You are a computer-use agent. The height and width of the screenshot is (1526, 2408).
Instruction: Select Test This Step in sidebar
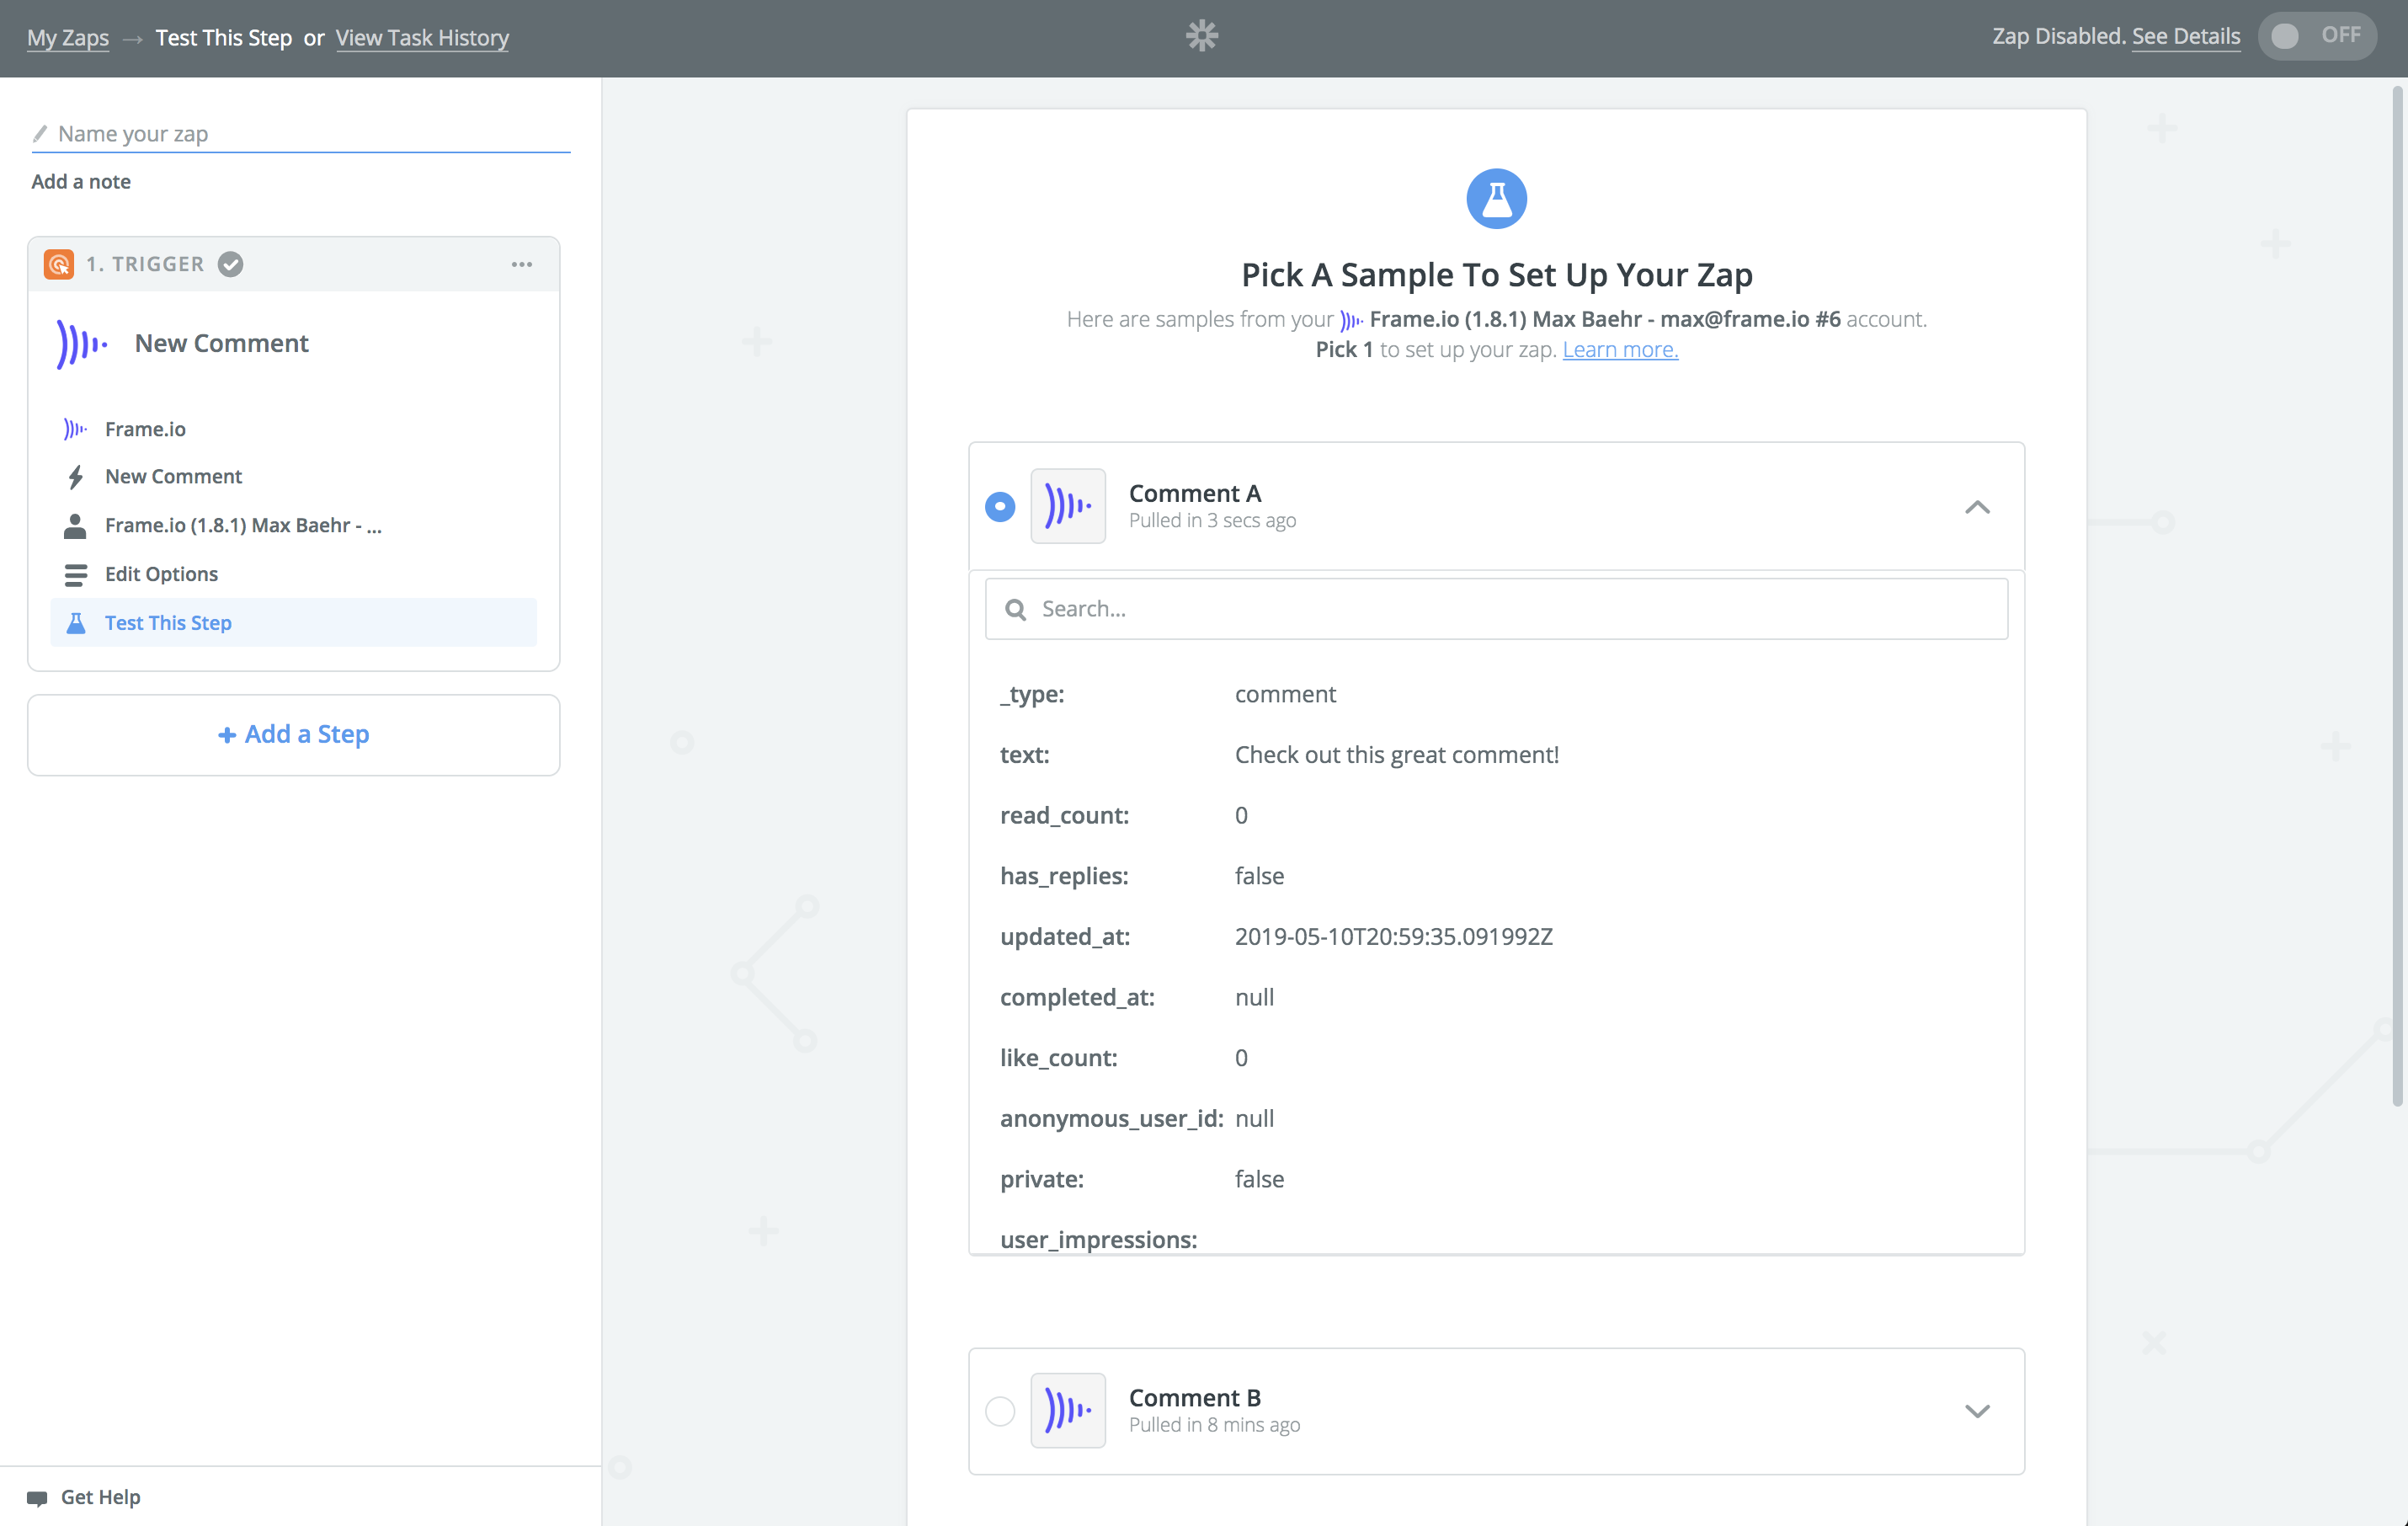(168, 622)
